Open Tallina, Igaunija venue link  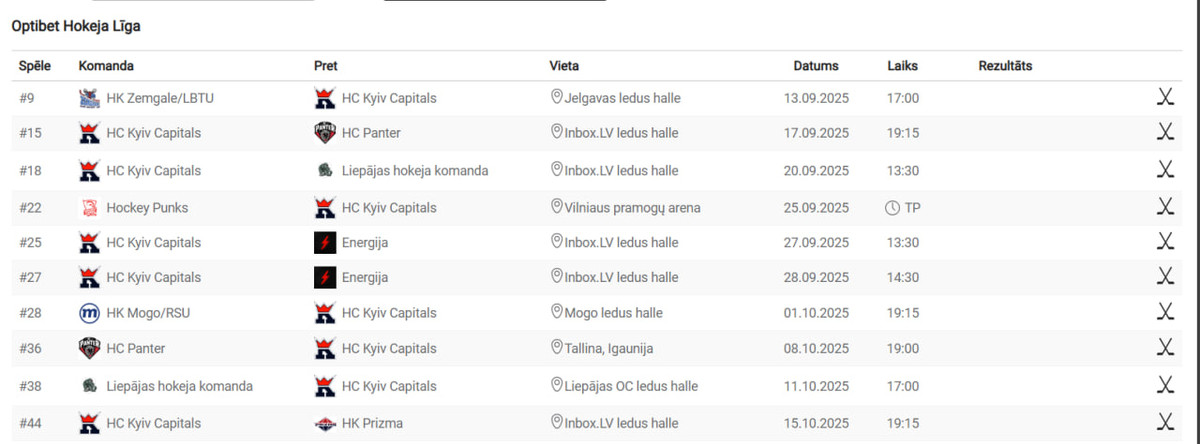609,349
